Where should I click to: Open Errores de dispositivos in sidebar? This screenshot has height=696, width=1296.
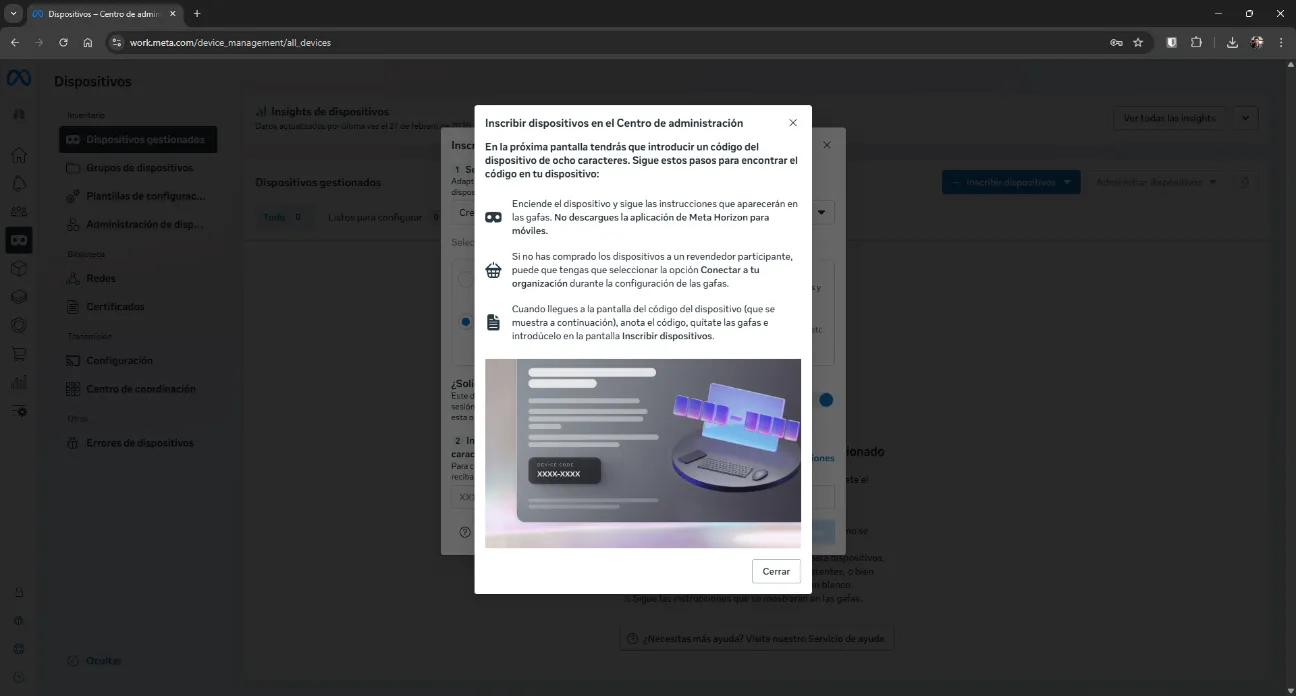138,442
